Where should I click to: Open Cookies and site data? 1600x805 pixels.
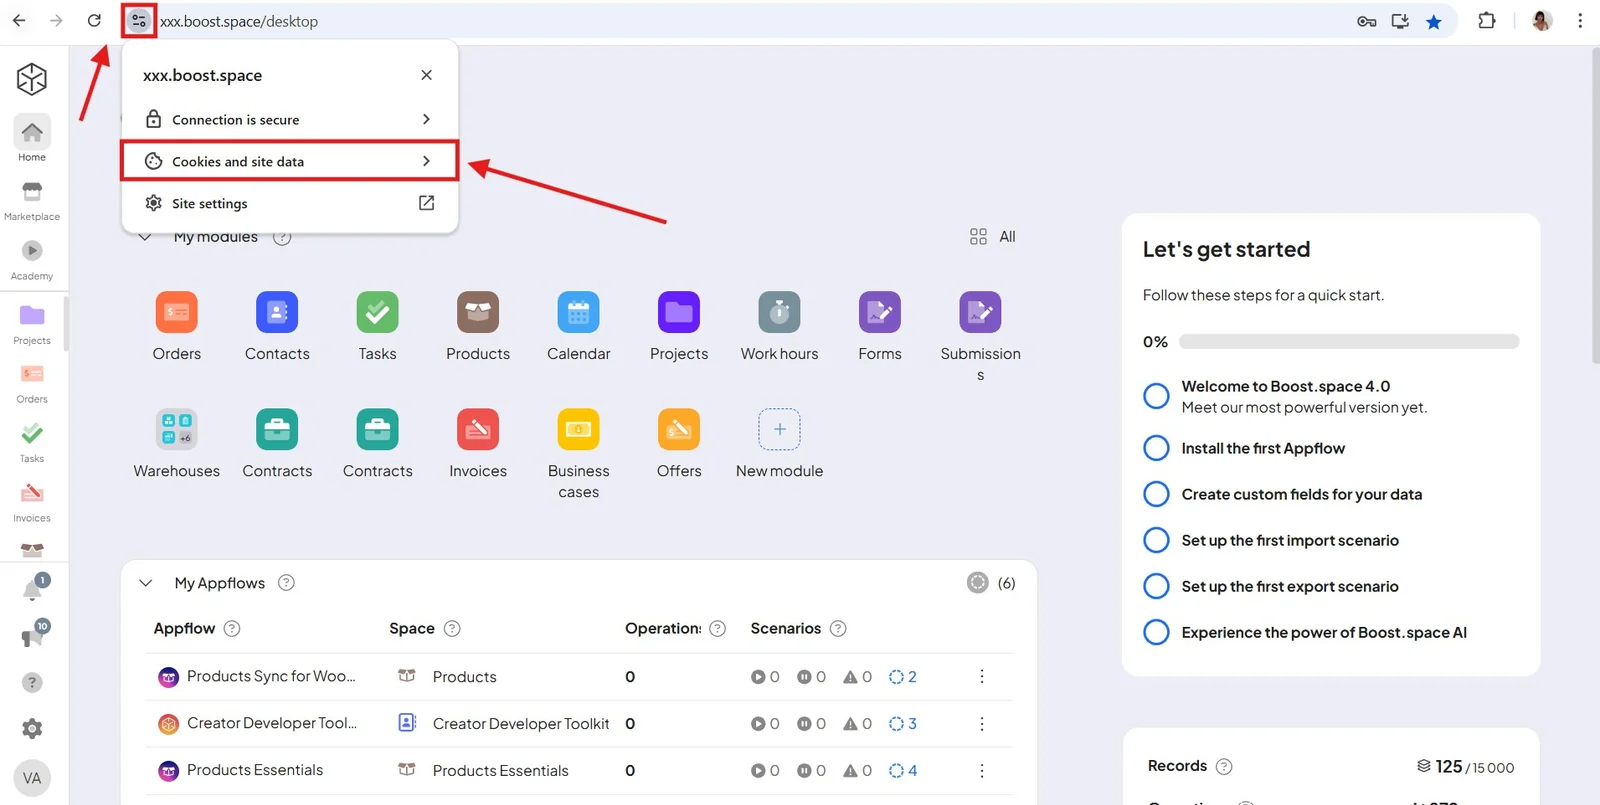tap(289, 161)
